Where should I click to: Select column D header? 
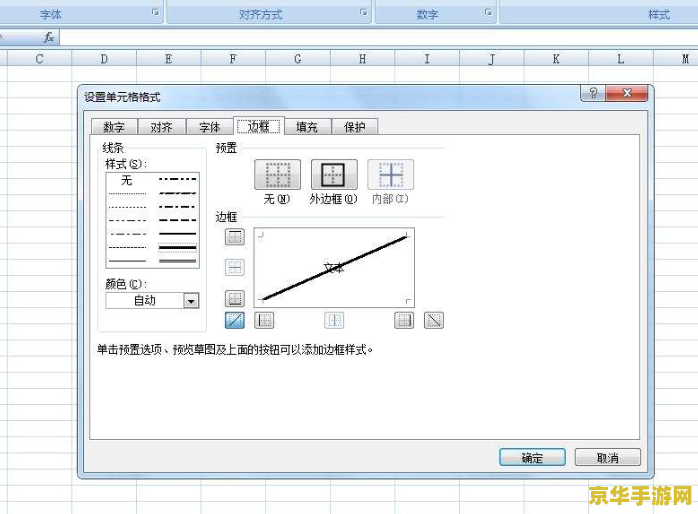point(104,58)
